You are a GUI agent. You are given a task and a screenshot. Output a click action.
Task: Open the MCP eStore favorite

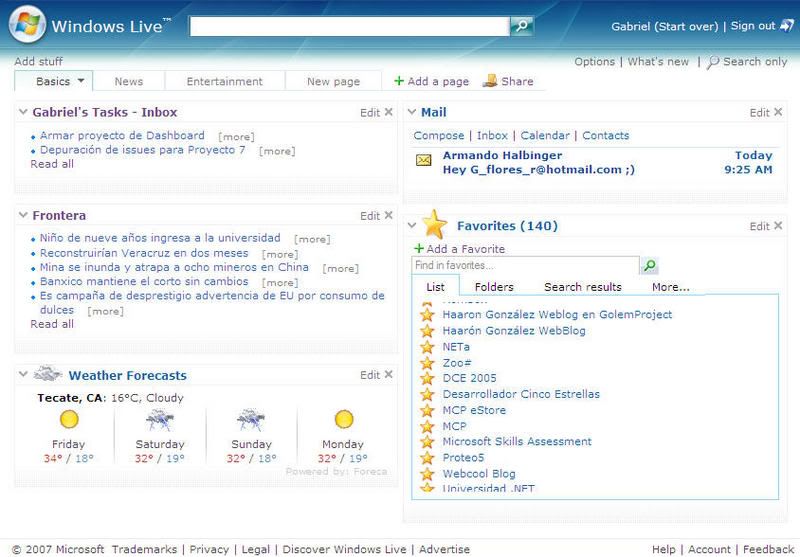pos(474,410)
